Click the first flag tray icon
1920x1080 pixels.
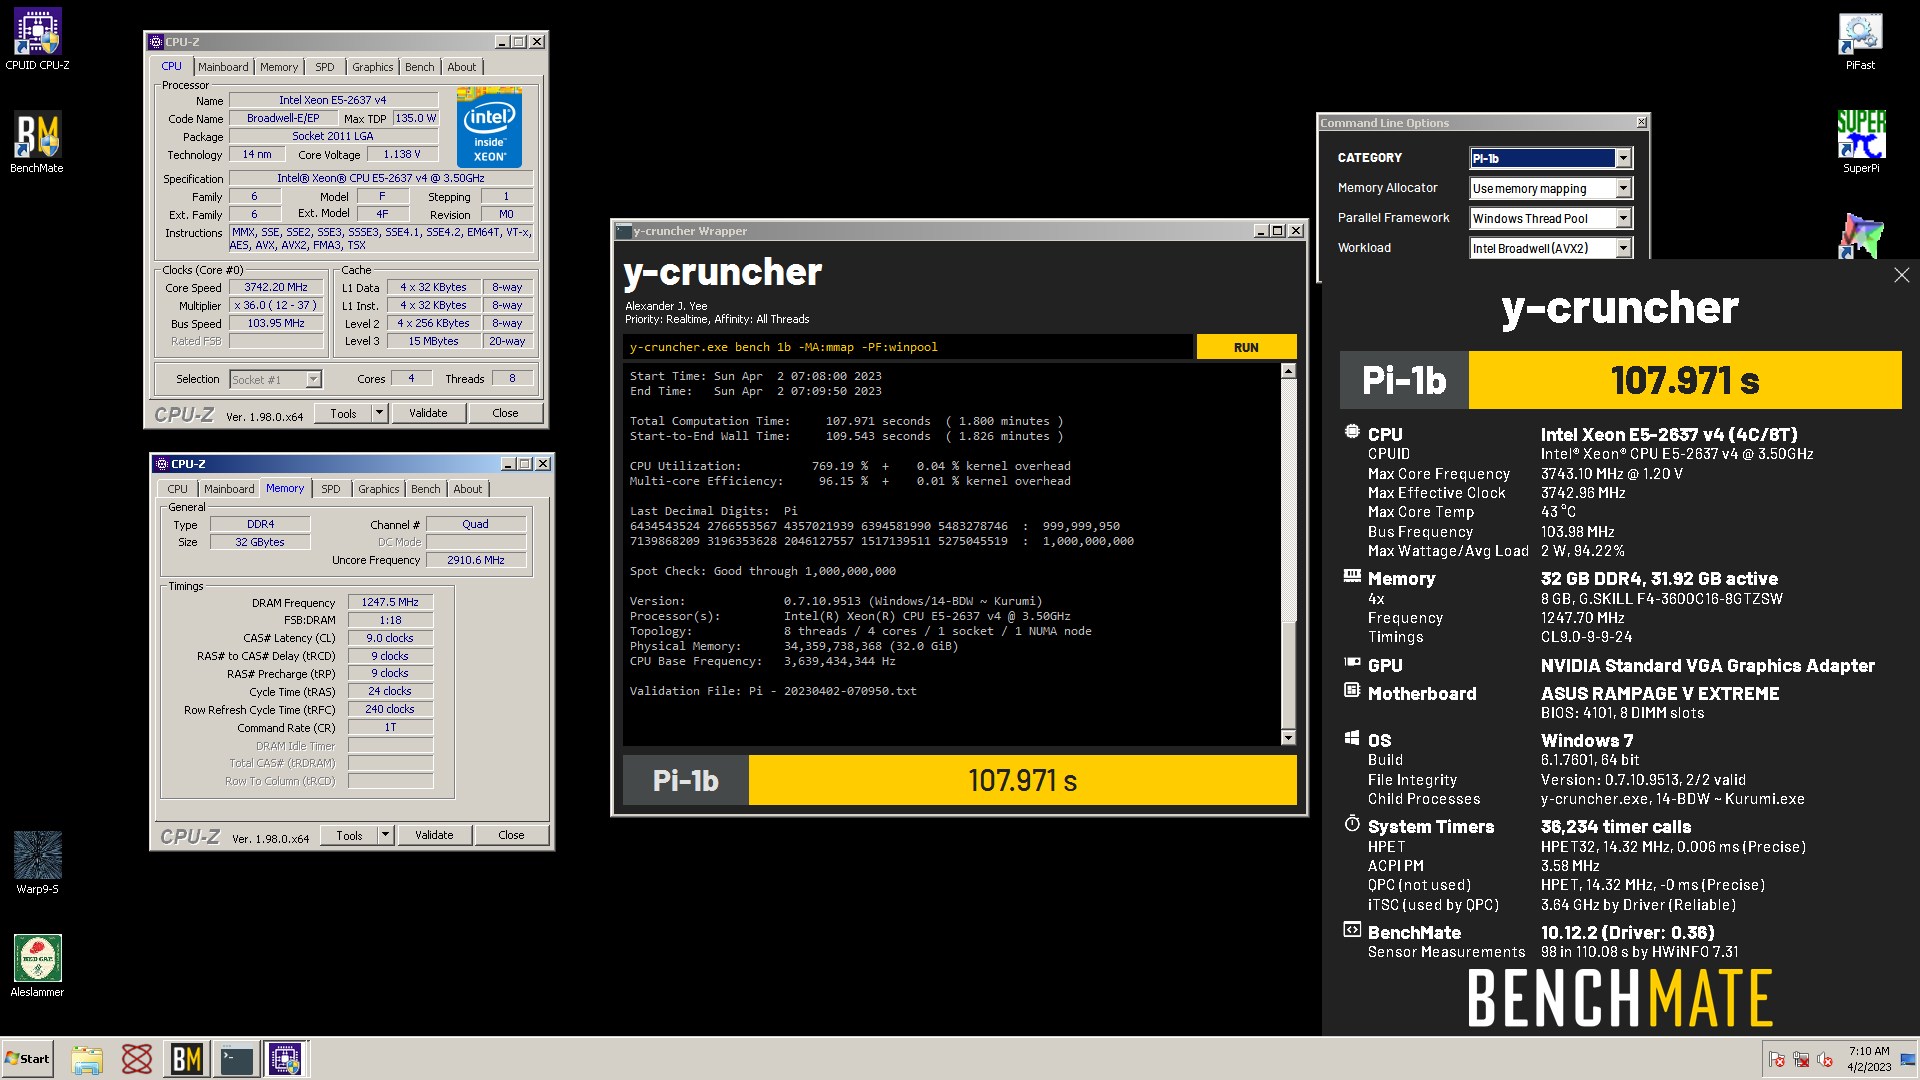tap(1777, 1059)
